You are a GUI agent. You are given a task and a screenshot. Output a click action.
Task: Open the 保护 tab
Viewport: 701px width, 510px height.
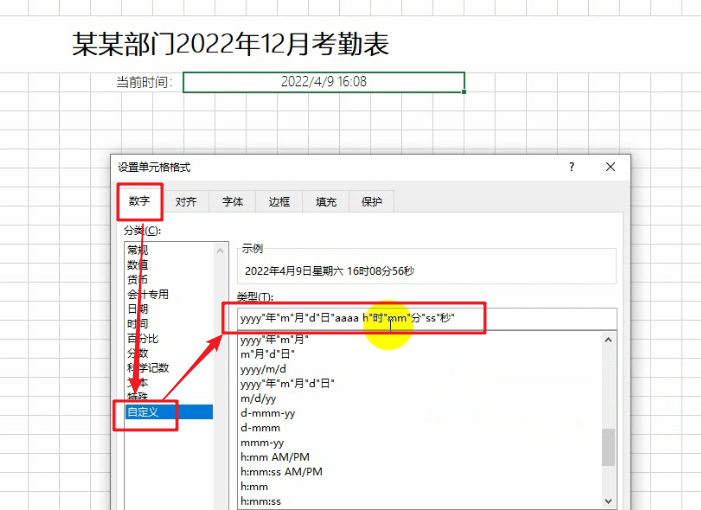[372, 202]
